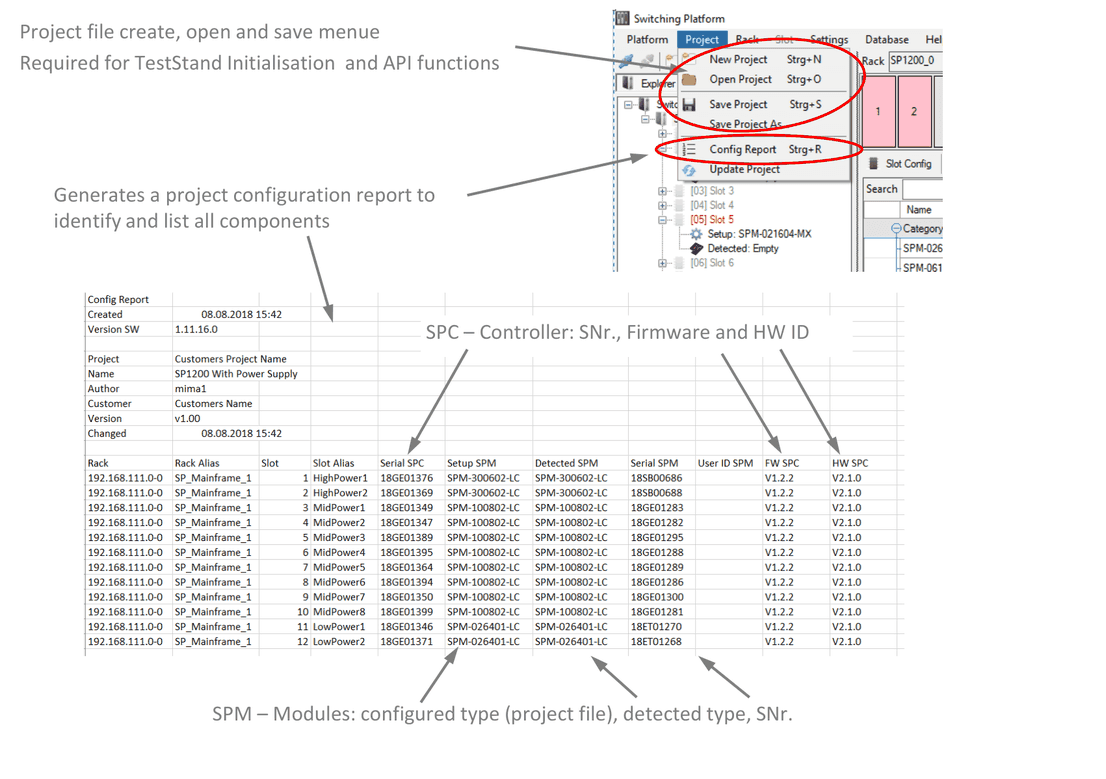Click the chip icon beside Detected: Empty
Screen dimensions: 1106x779
coord(696,248)
